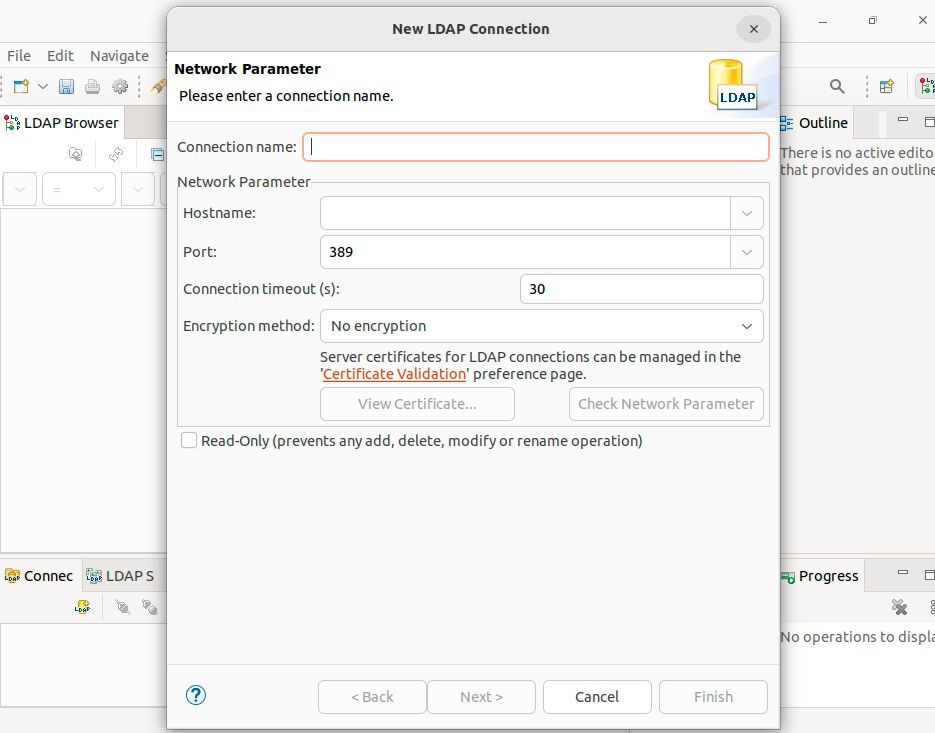935x733 pixels.
Task: Expand the Port dropdown arrow
Action: [746, 252]
